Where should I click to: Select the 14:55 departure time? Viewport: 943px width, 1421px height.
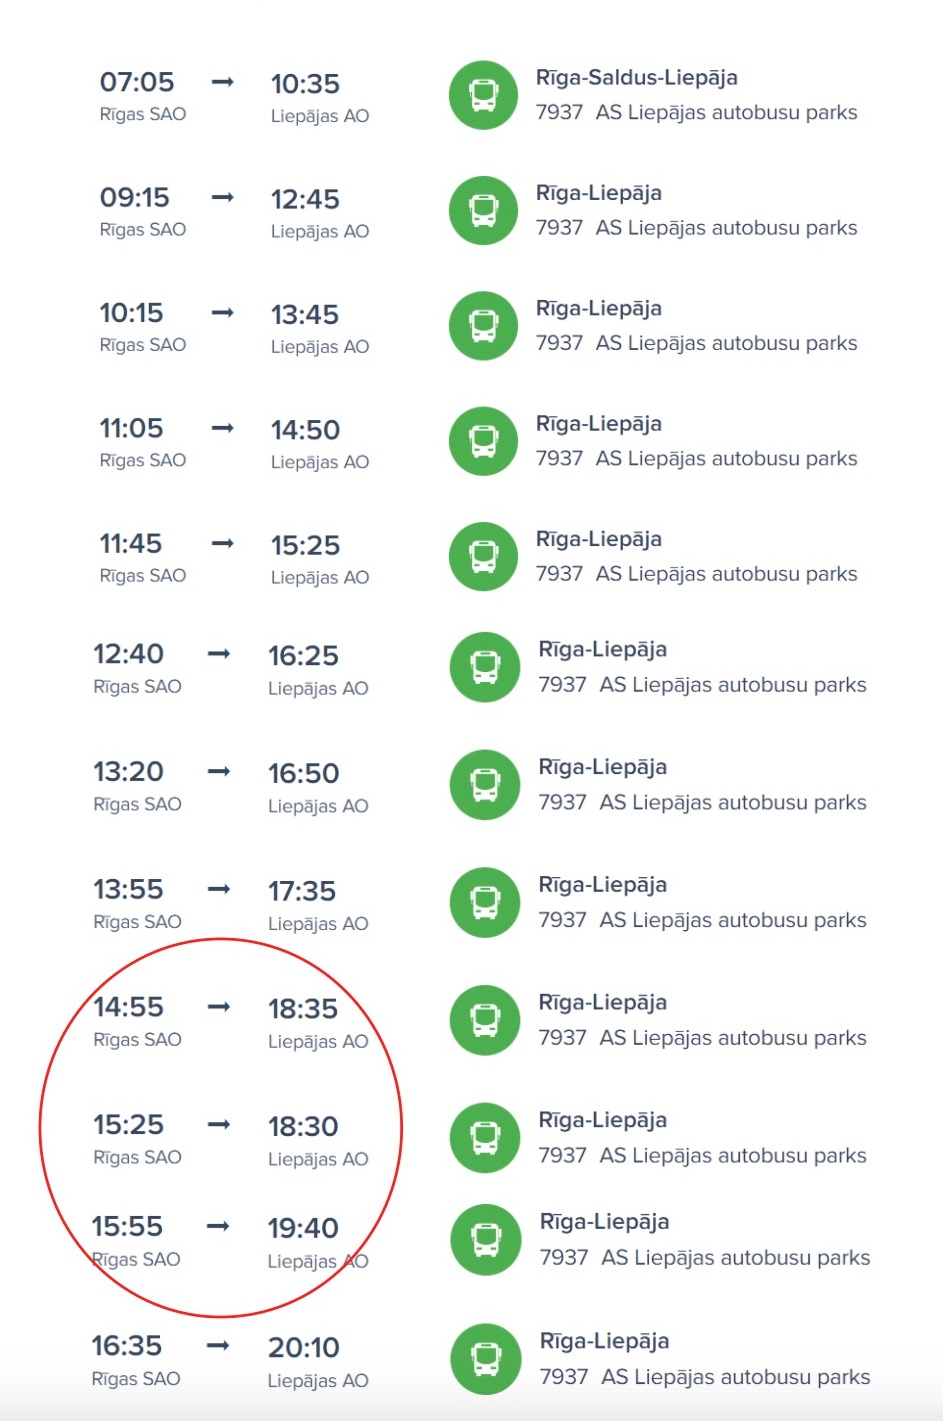coord(128,1007)
